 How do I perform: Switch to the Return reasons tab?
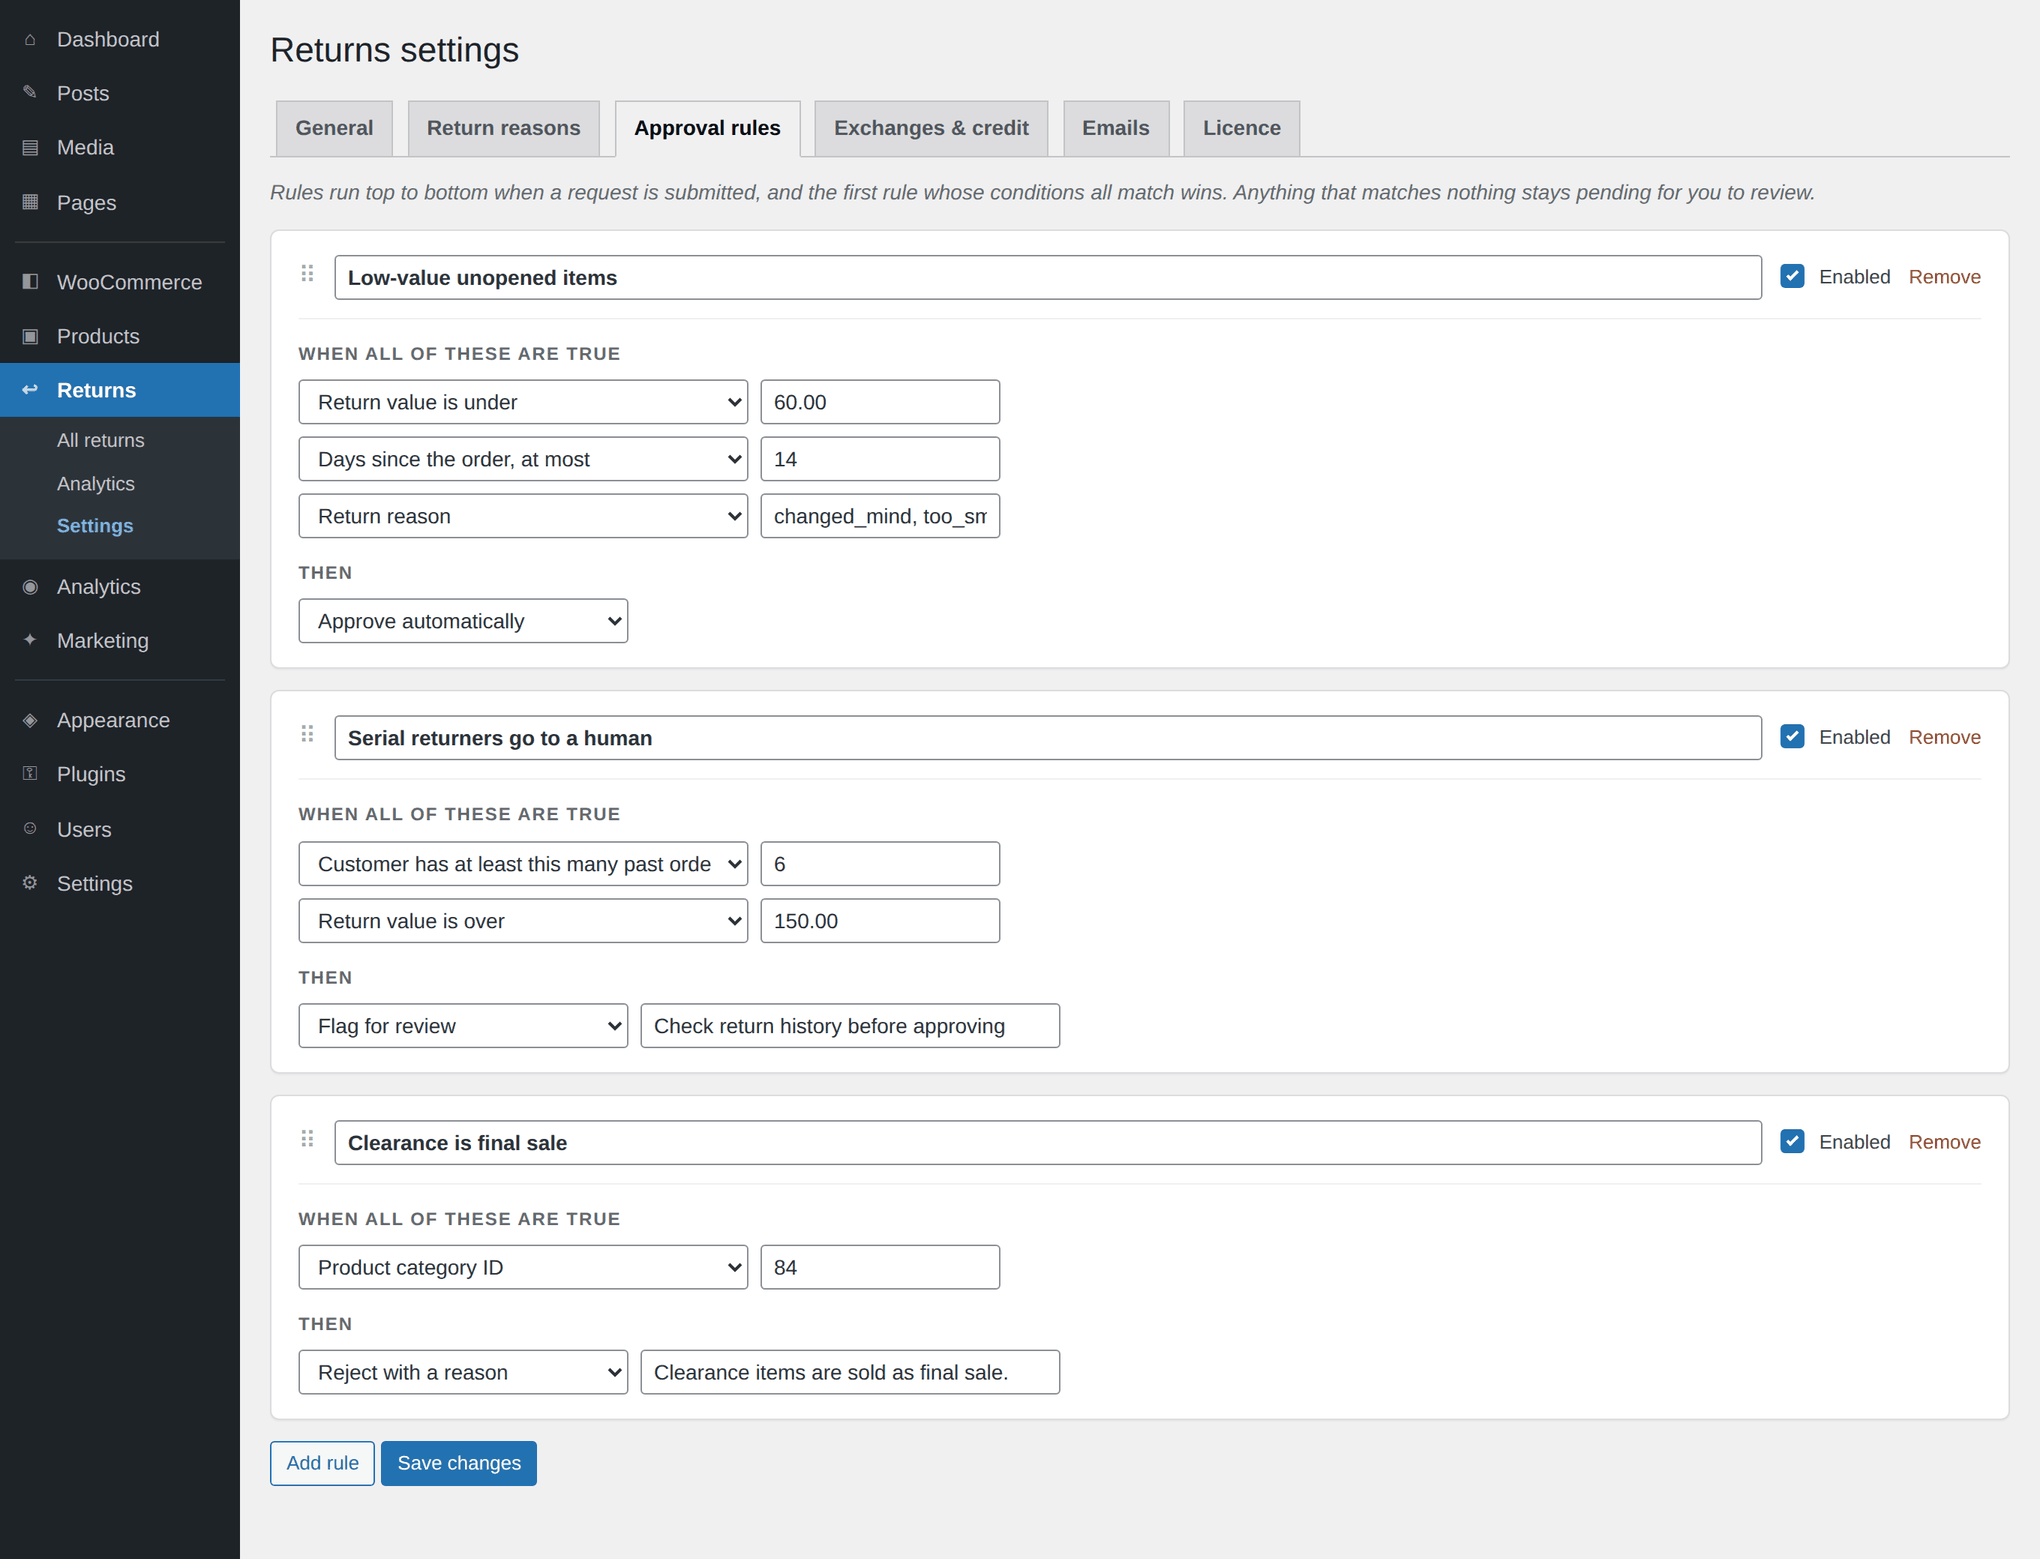pyautogui.click(x=503, y=128)
